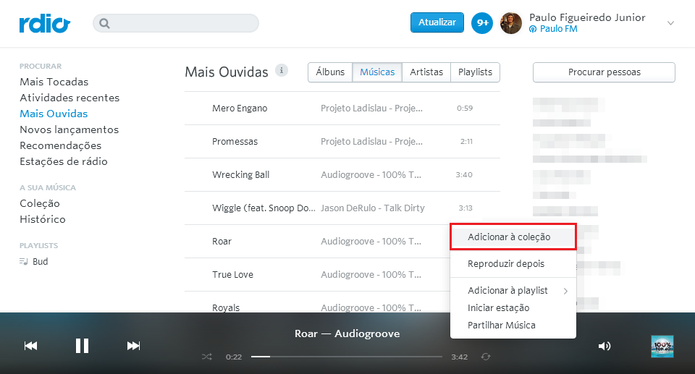Click the user name Paulo Figueiredo Junior
This screenshot has width=695, height=374.
point(587,18)
